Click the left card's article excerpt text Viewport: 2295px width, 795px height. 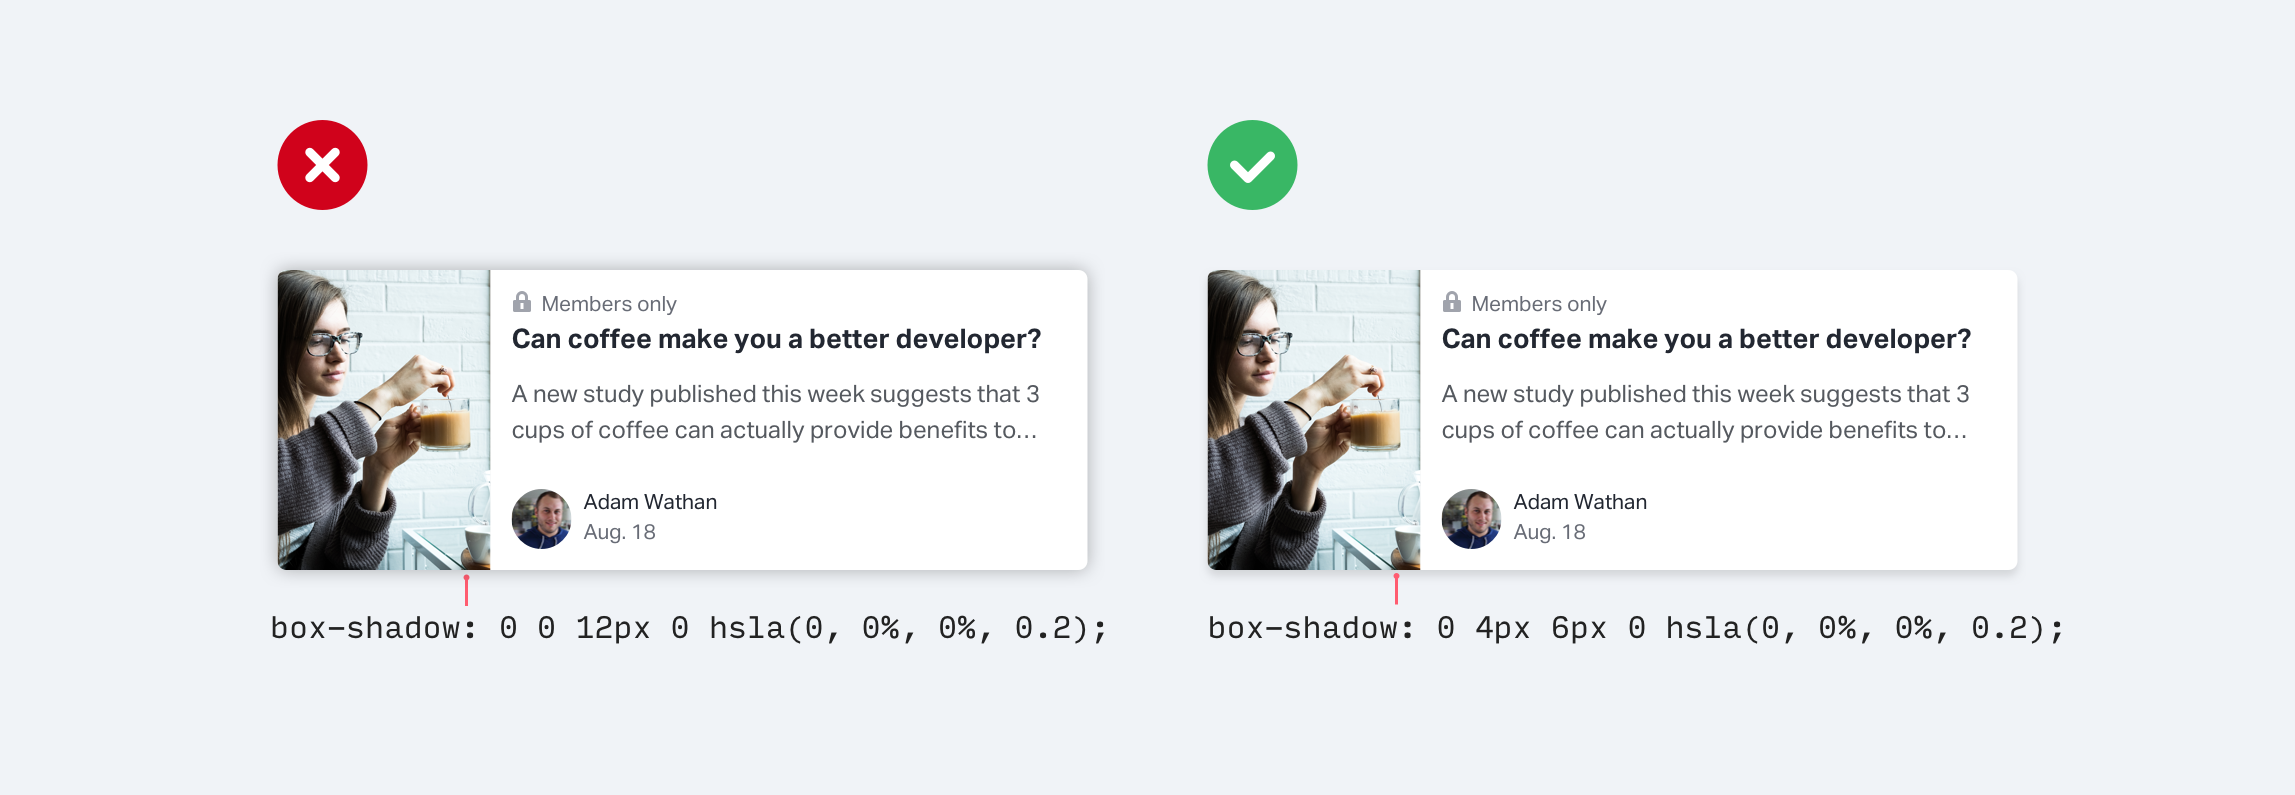(775, 412)
